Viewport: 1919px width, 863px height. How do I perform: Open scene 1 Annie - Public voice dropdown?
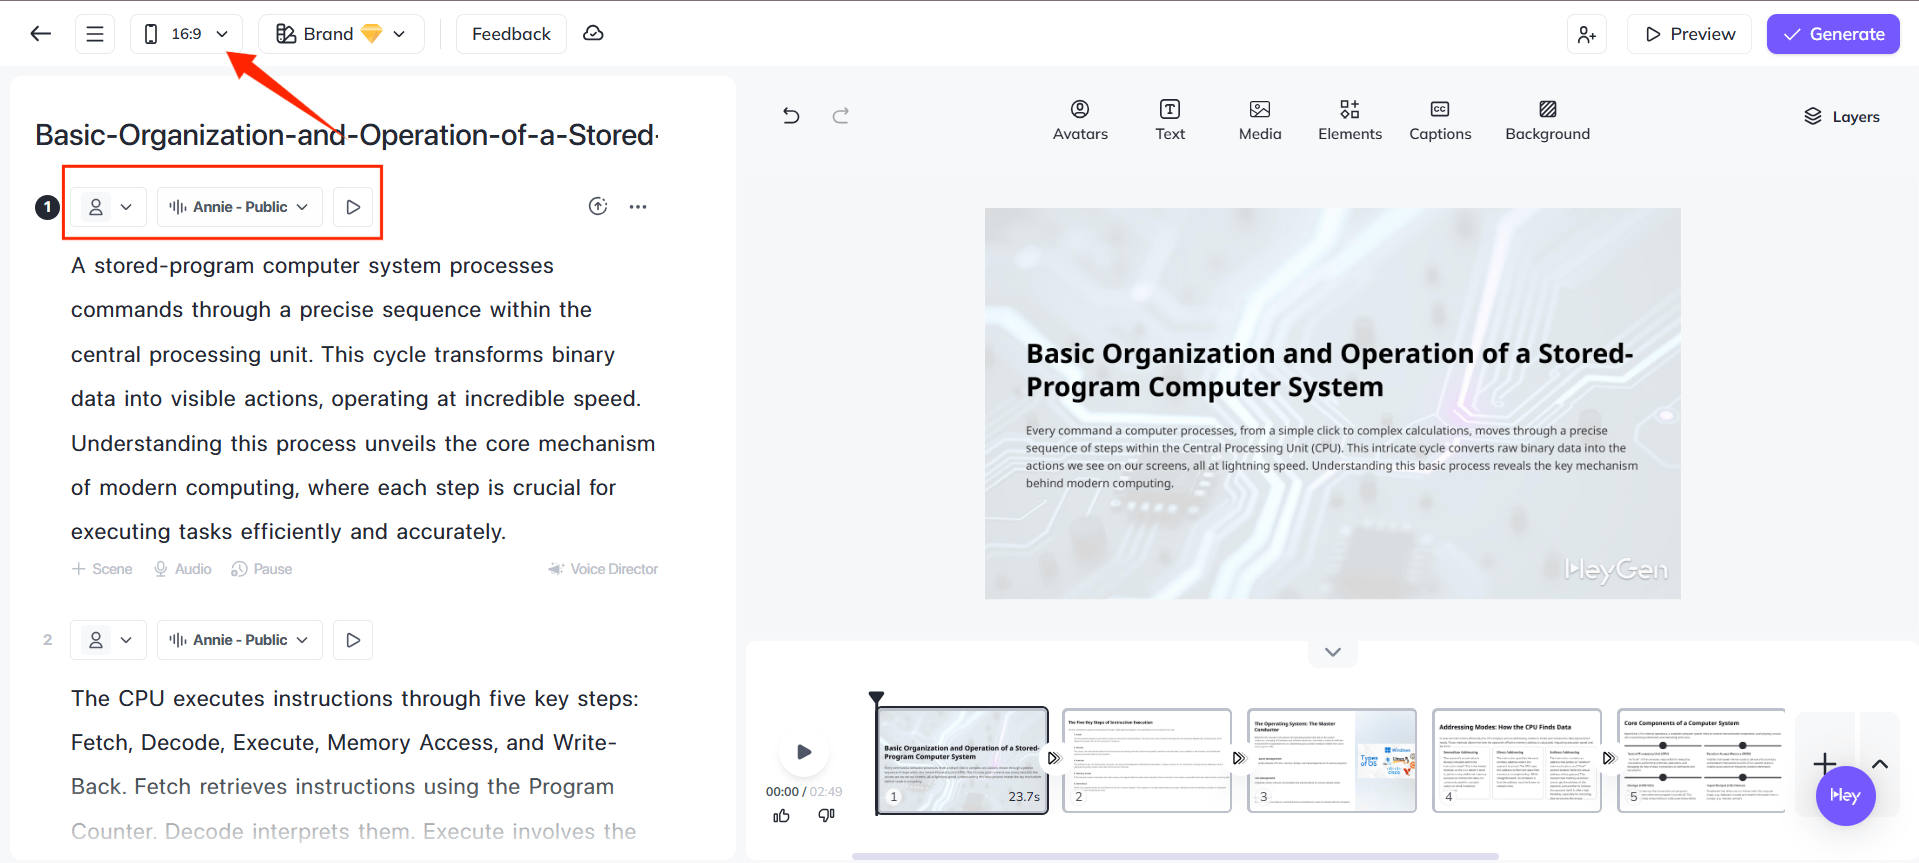point(240,207)
